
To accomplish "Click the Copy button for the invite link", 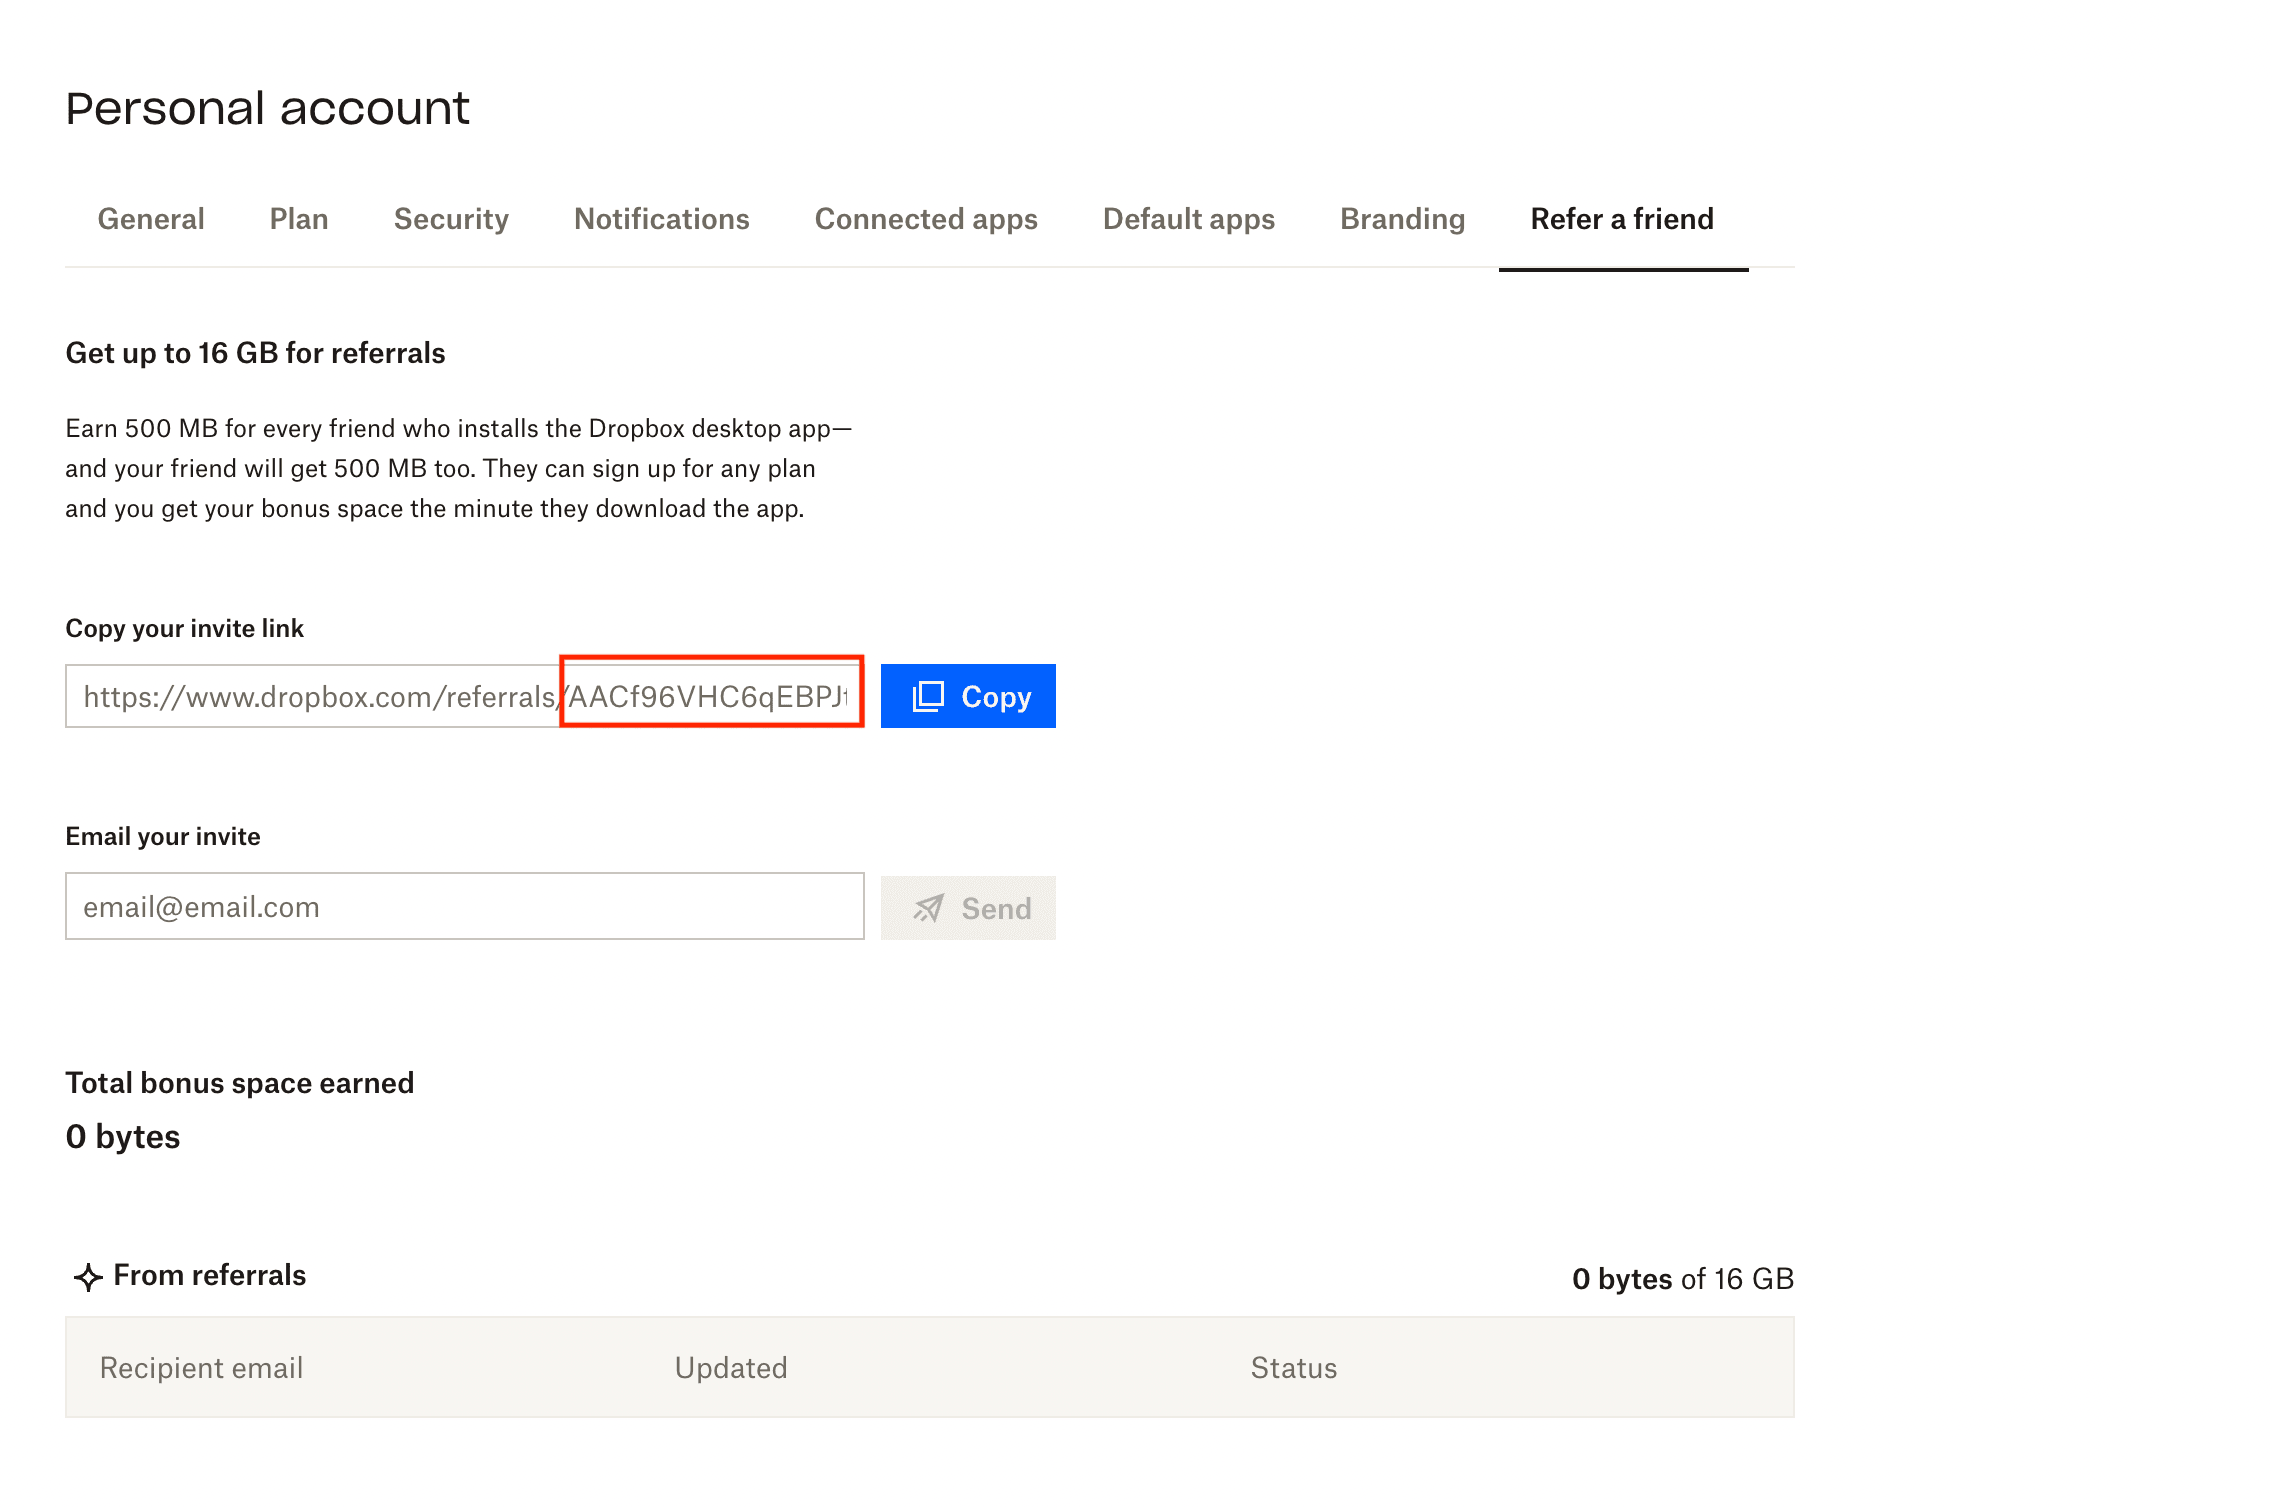I will [967, 696].
